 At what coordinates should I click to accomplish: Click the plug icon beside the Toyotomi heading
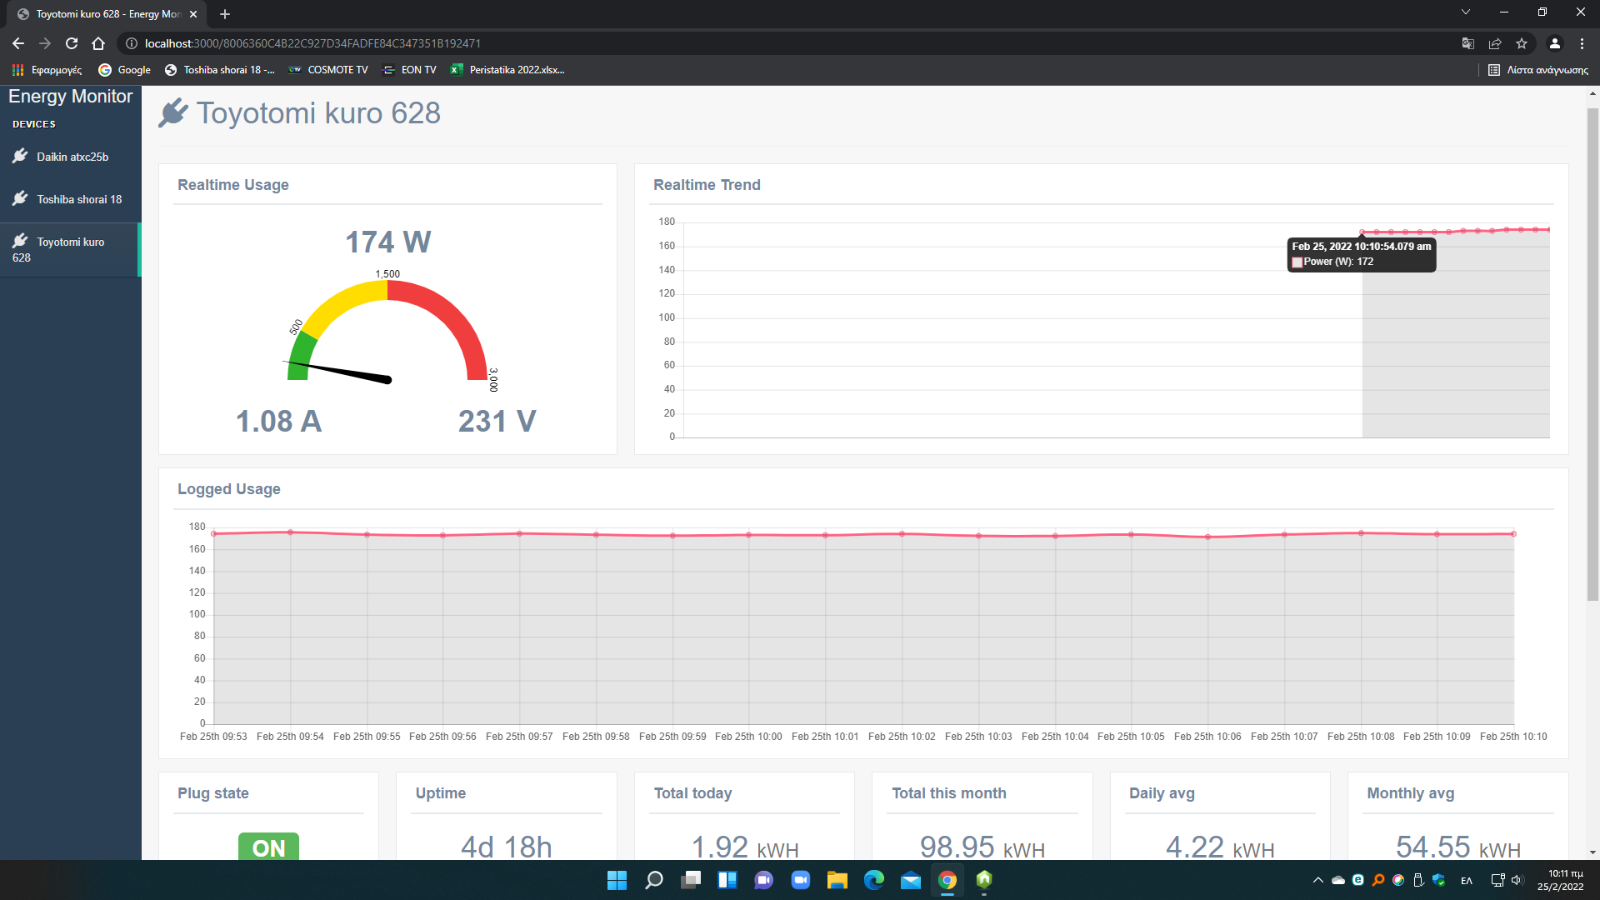click(173, 113)
